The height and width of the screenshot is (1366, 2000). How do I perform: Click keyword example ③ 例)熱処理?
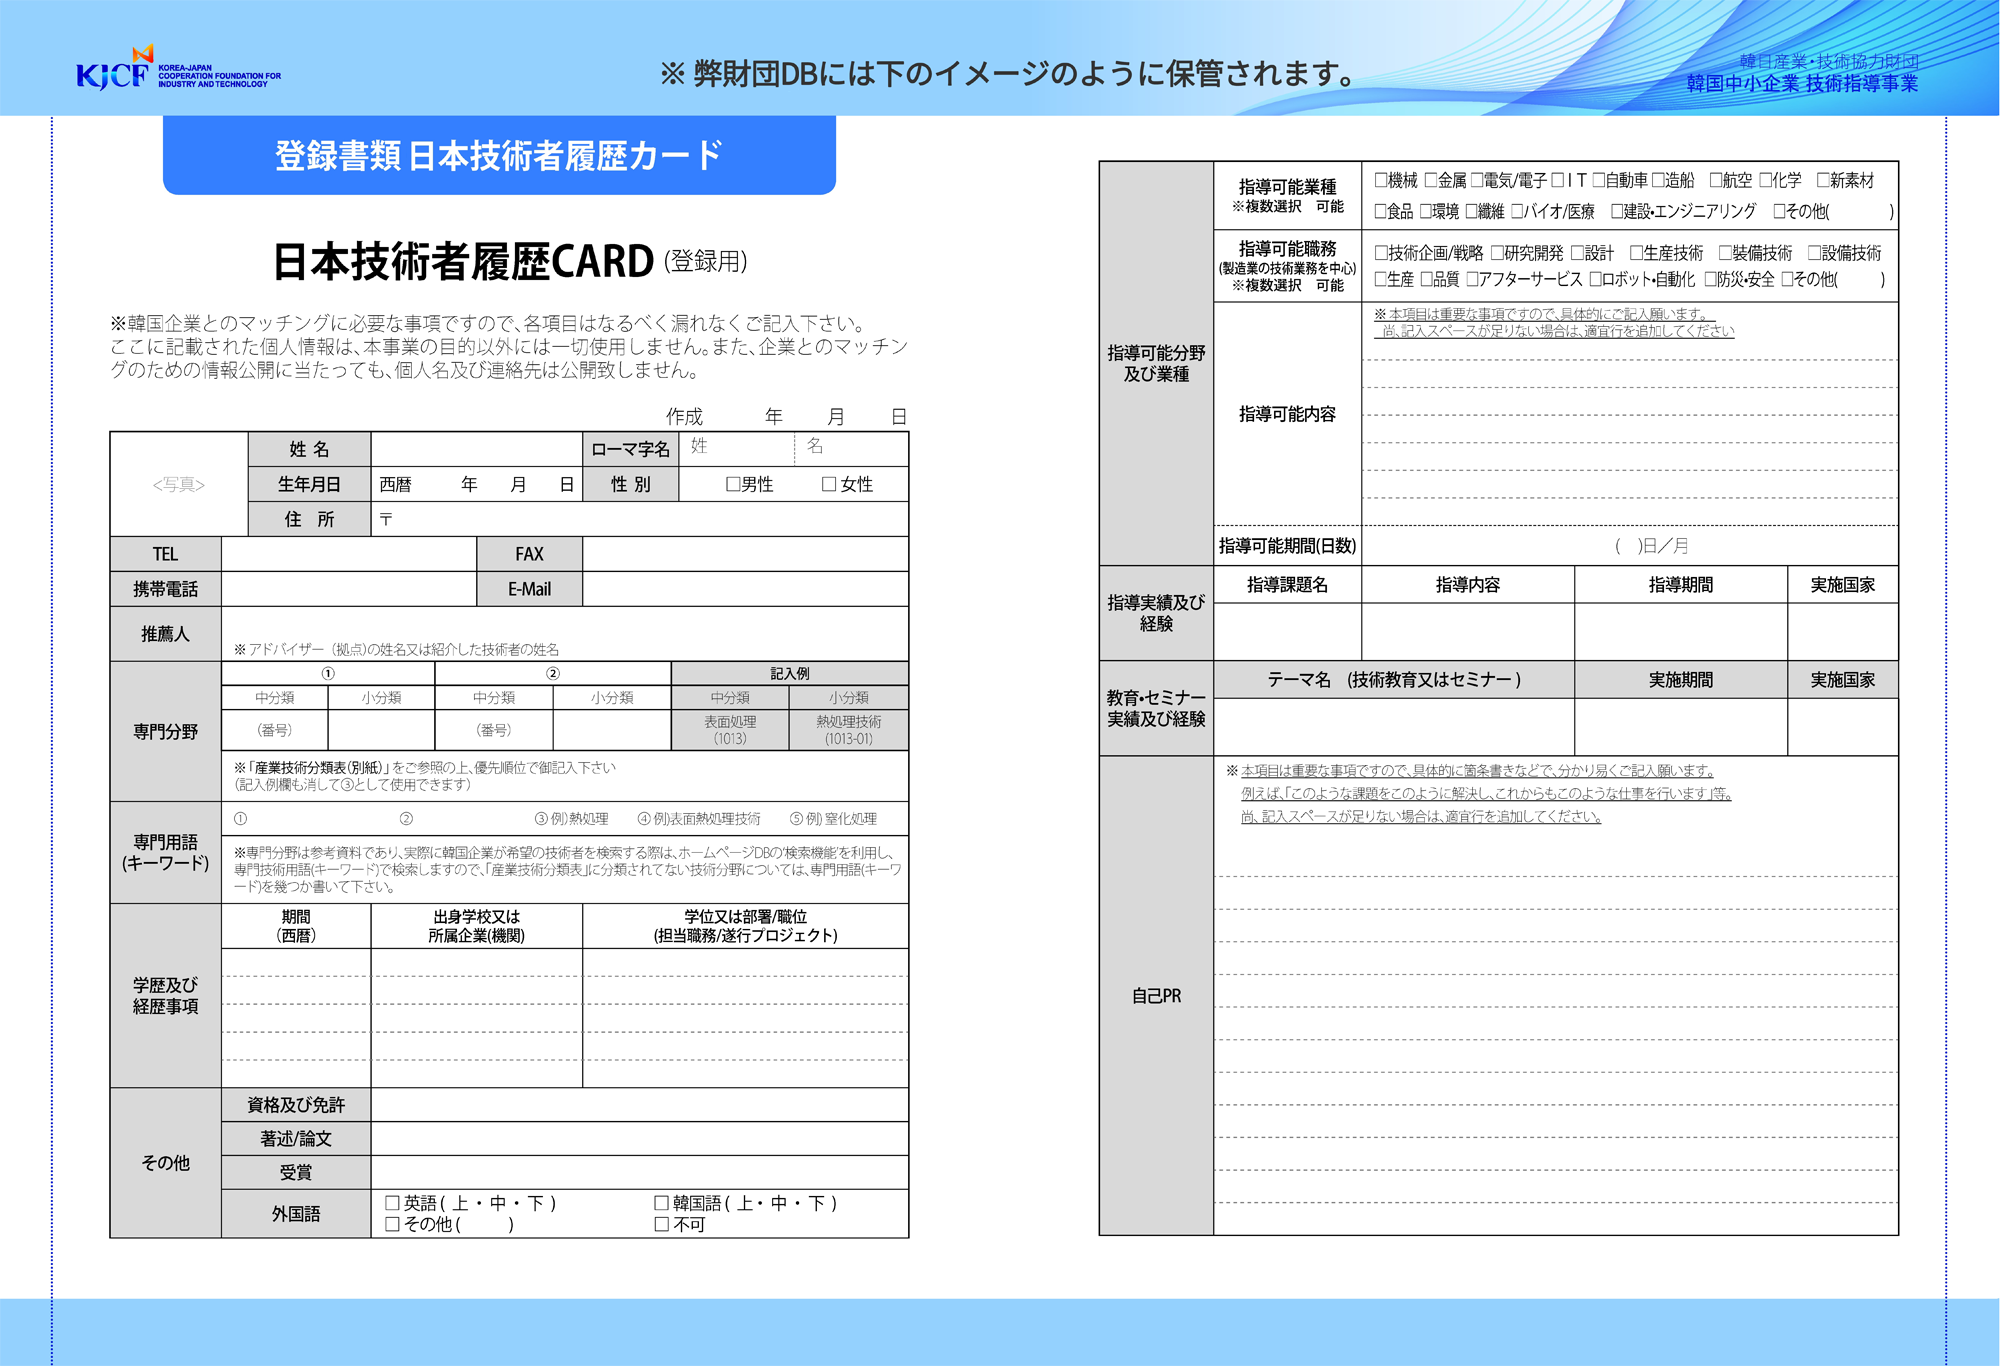pos(571,819)
